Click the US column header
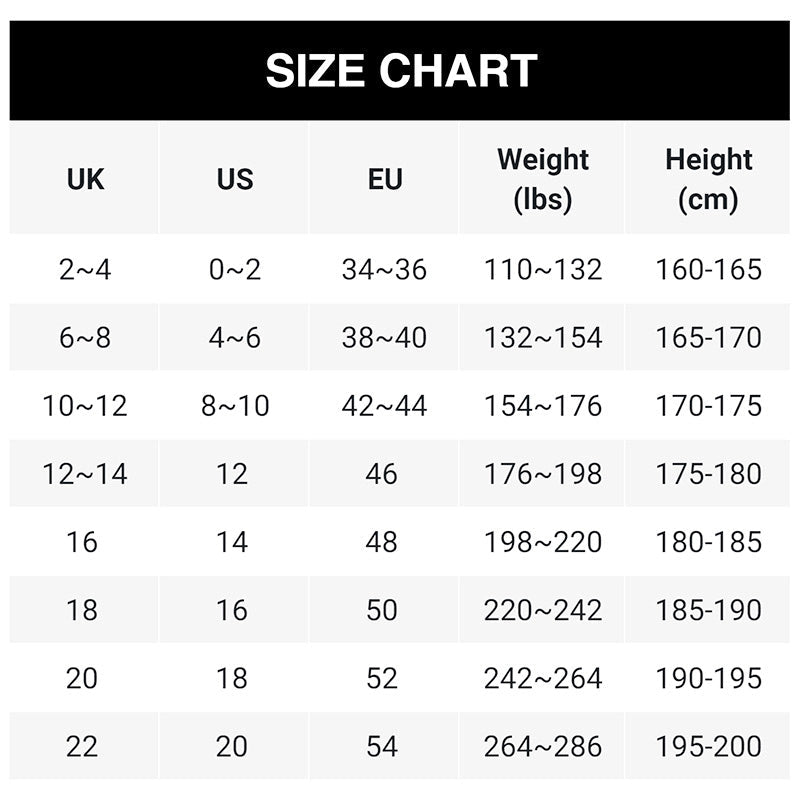The width and height of the screenshot is (800, 800). click(234, 179)
